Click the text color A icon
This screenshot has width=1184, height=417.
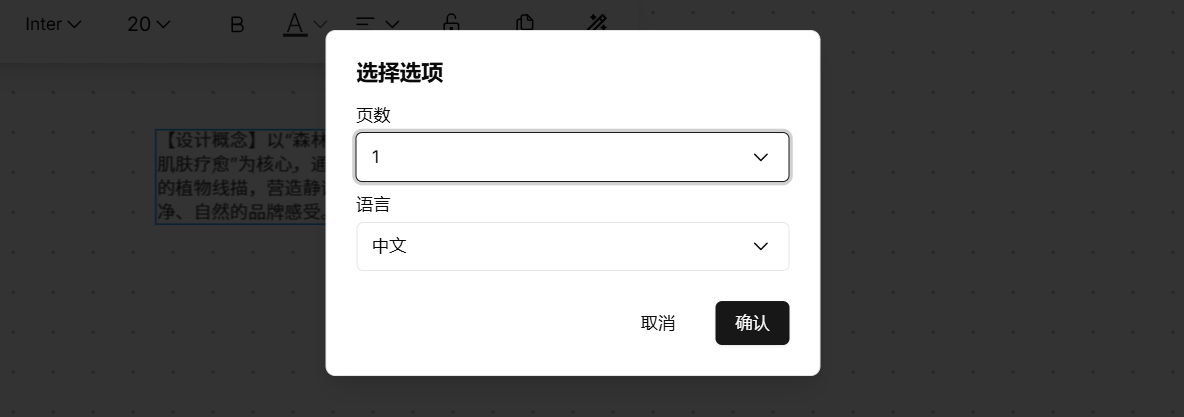click(294, 24)
